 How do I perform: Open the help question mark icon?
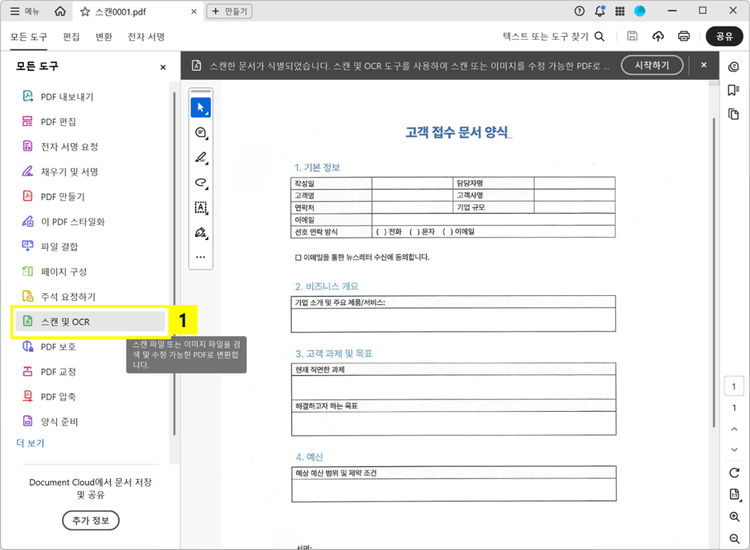coord(579,11)
